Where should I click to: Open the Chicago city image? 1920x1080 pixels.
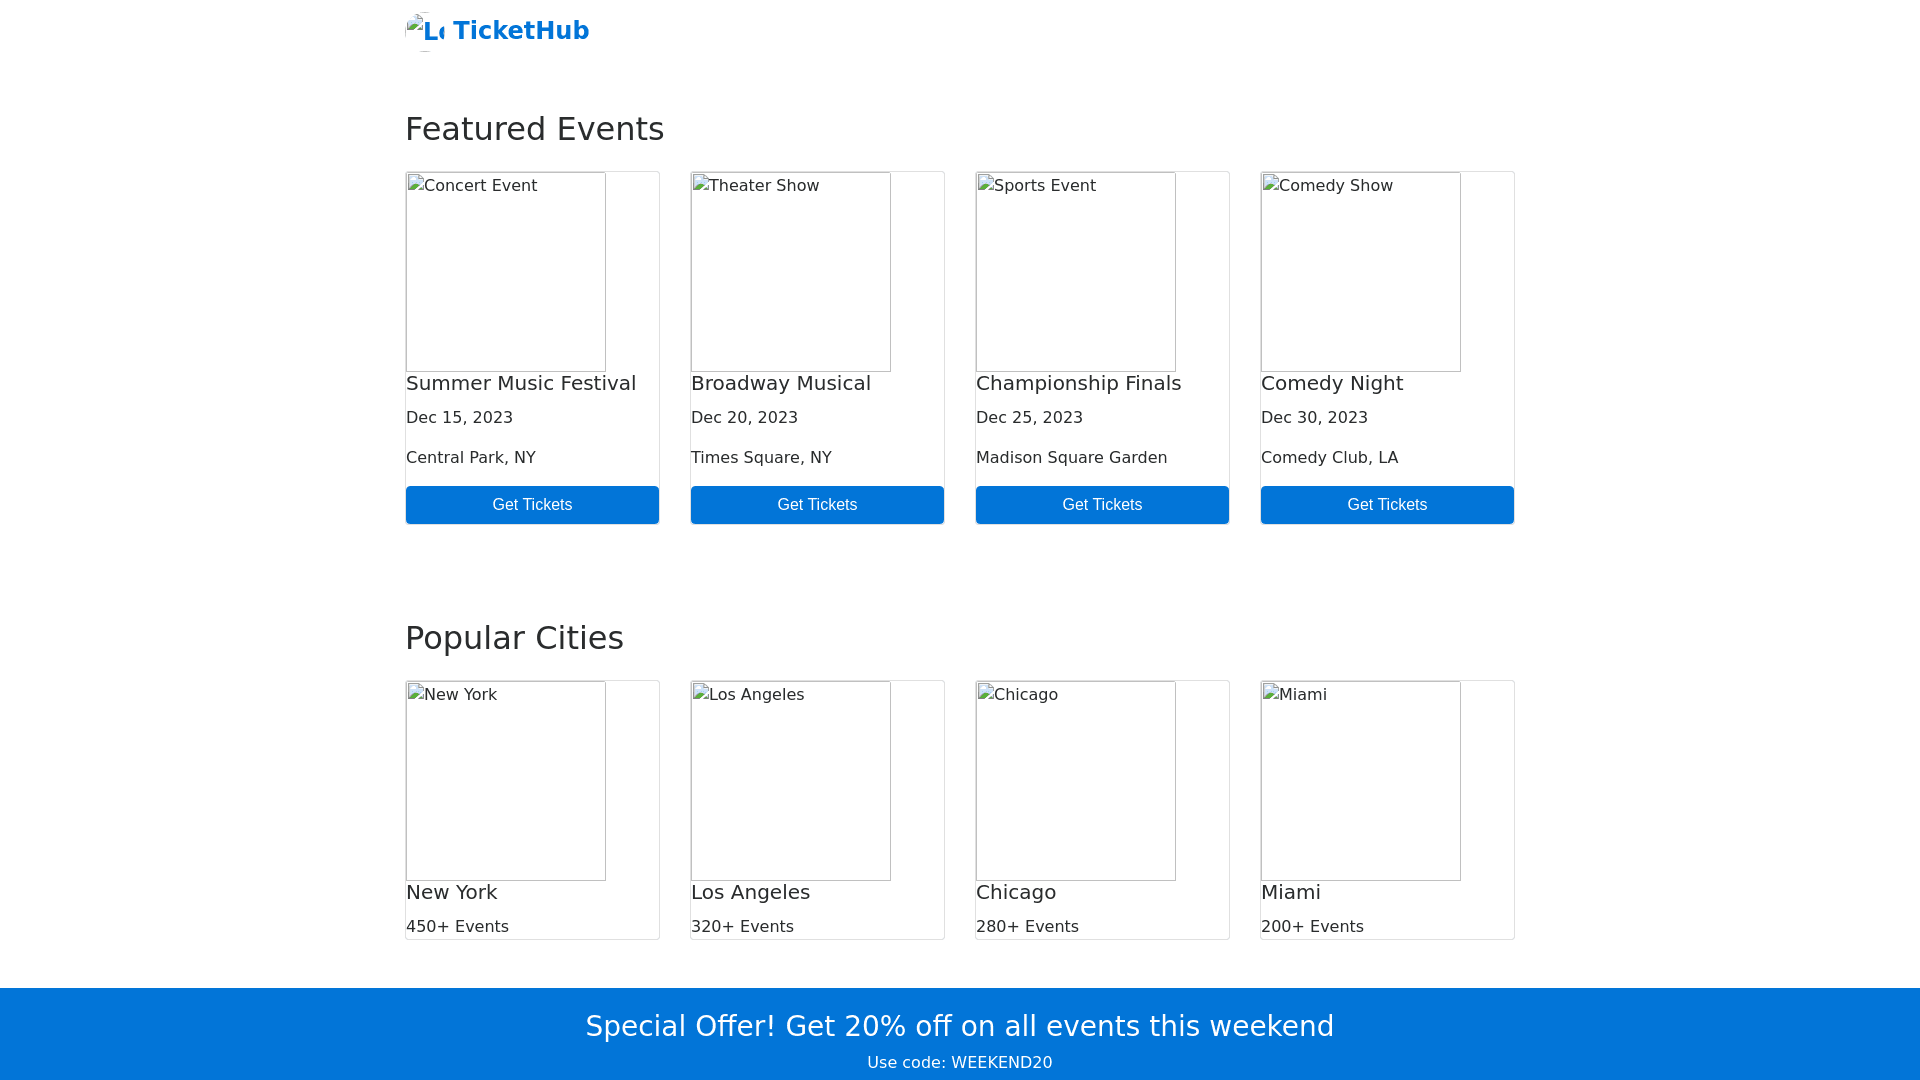[x=1076, y=781]
